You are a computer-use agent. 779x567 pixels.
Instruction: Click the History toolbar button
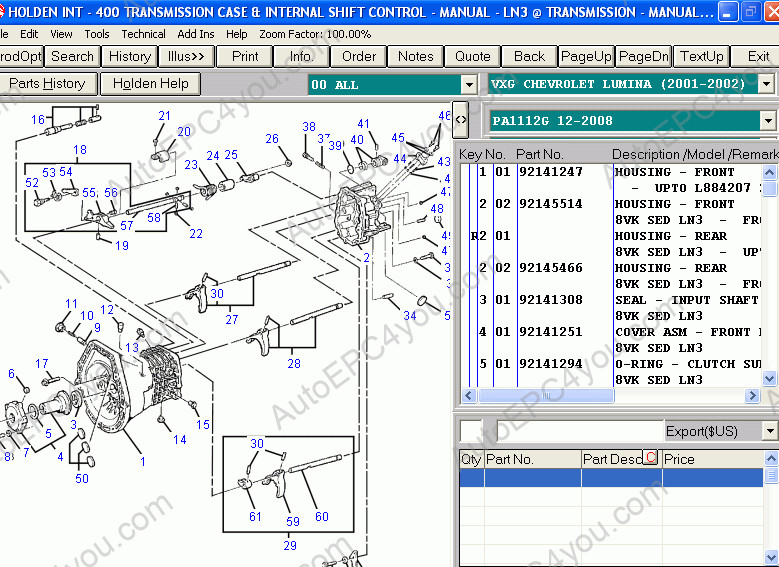(130, 56)
